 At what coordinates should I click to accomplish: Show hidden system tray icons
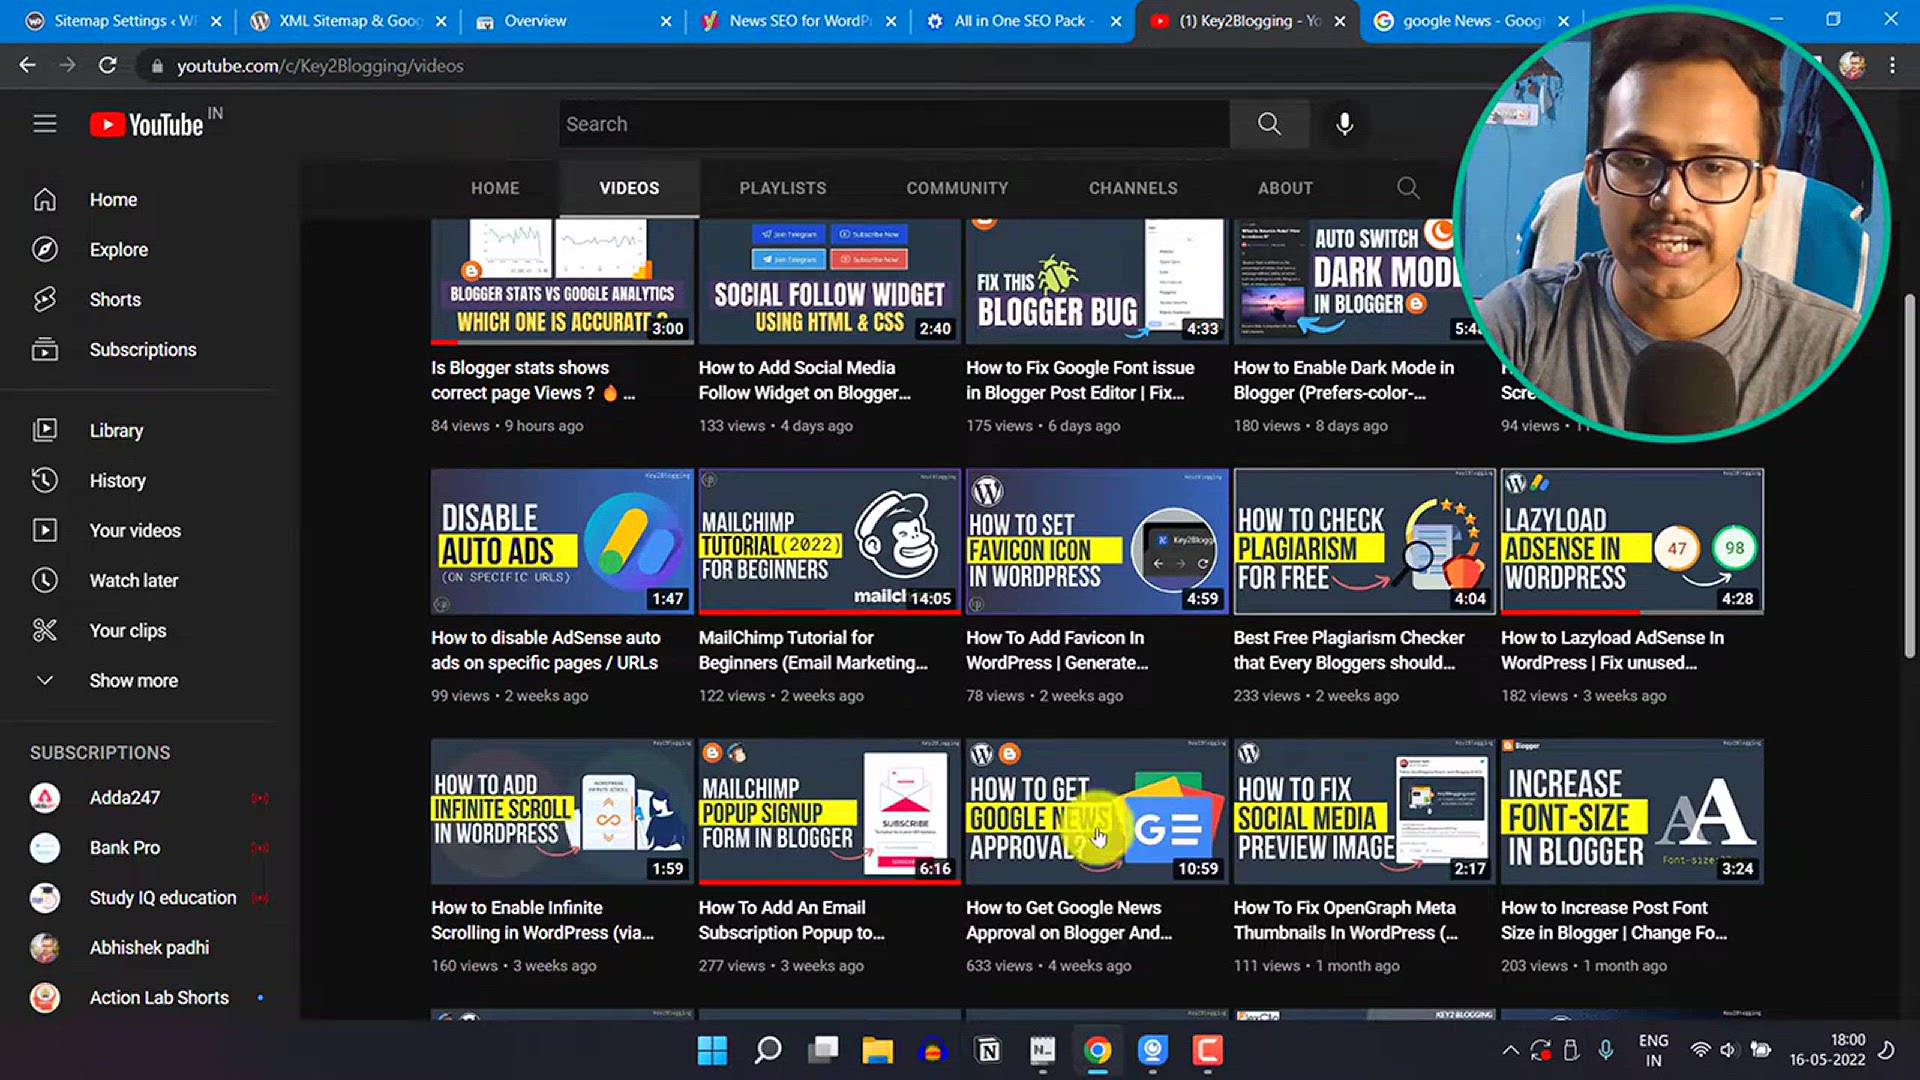(1510, 1050)
